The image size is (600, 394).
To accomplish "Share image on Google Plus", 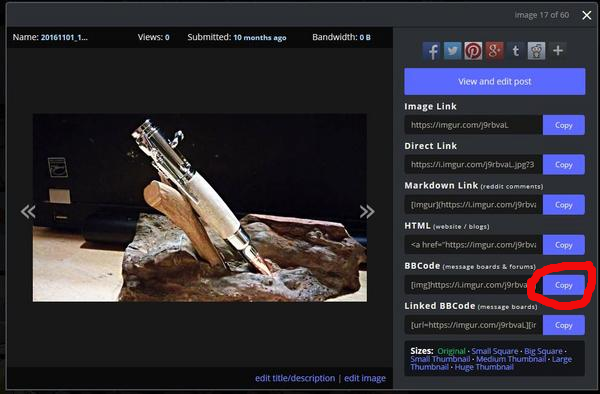I will coord(494,51).
